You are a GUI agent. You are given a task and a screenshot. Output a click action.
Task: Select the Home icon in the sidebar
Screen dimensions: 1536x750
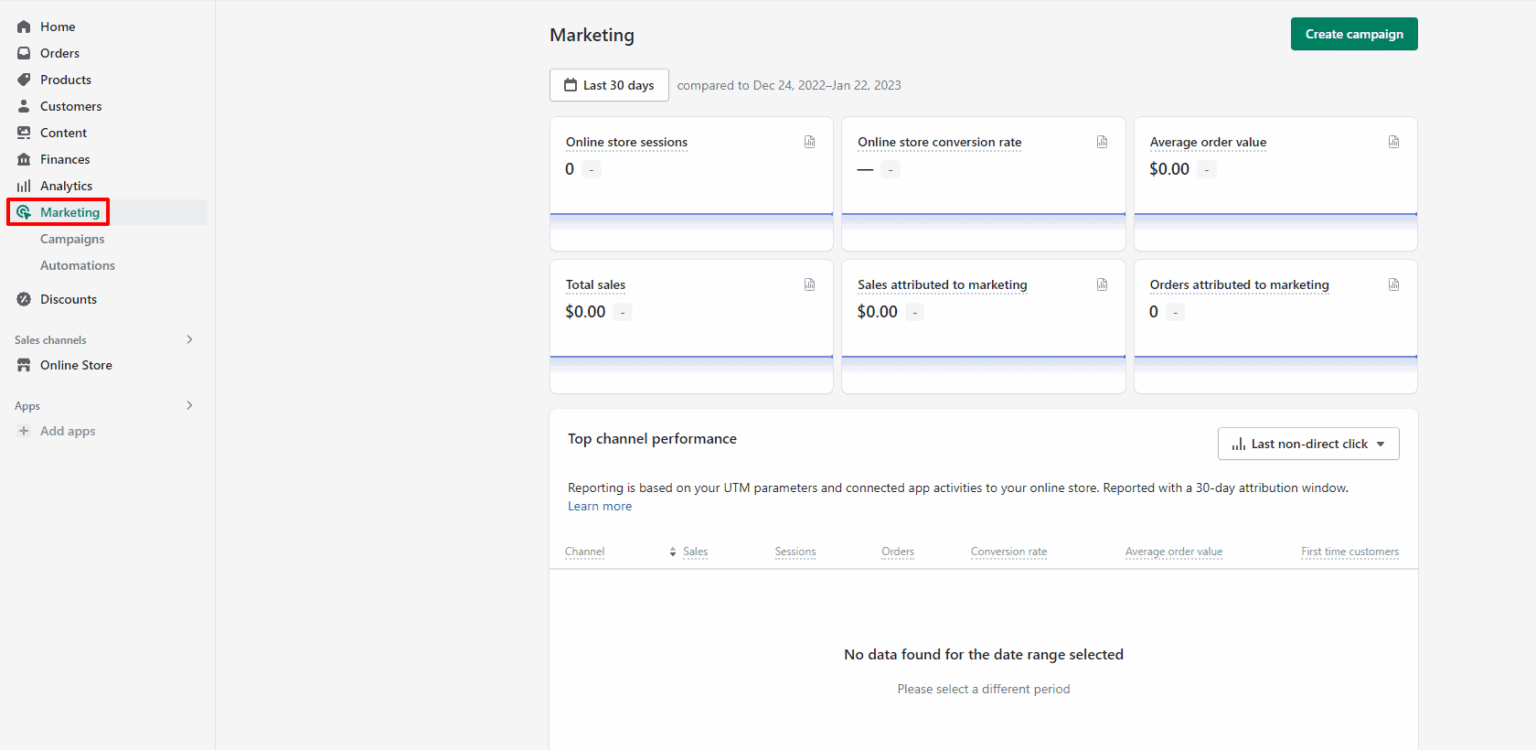tap(23, 26)
